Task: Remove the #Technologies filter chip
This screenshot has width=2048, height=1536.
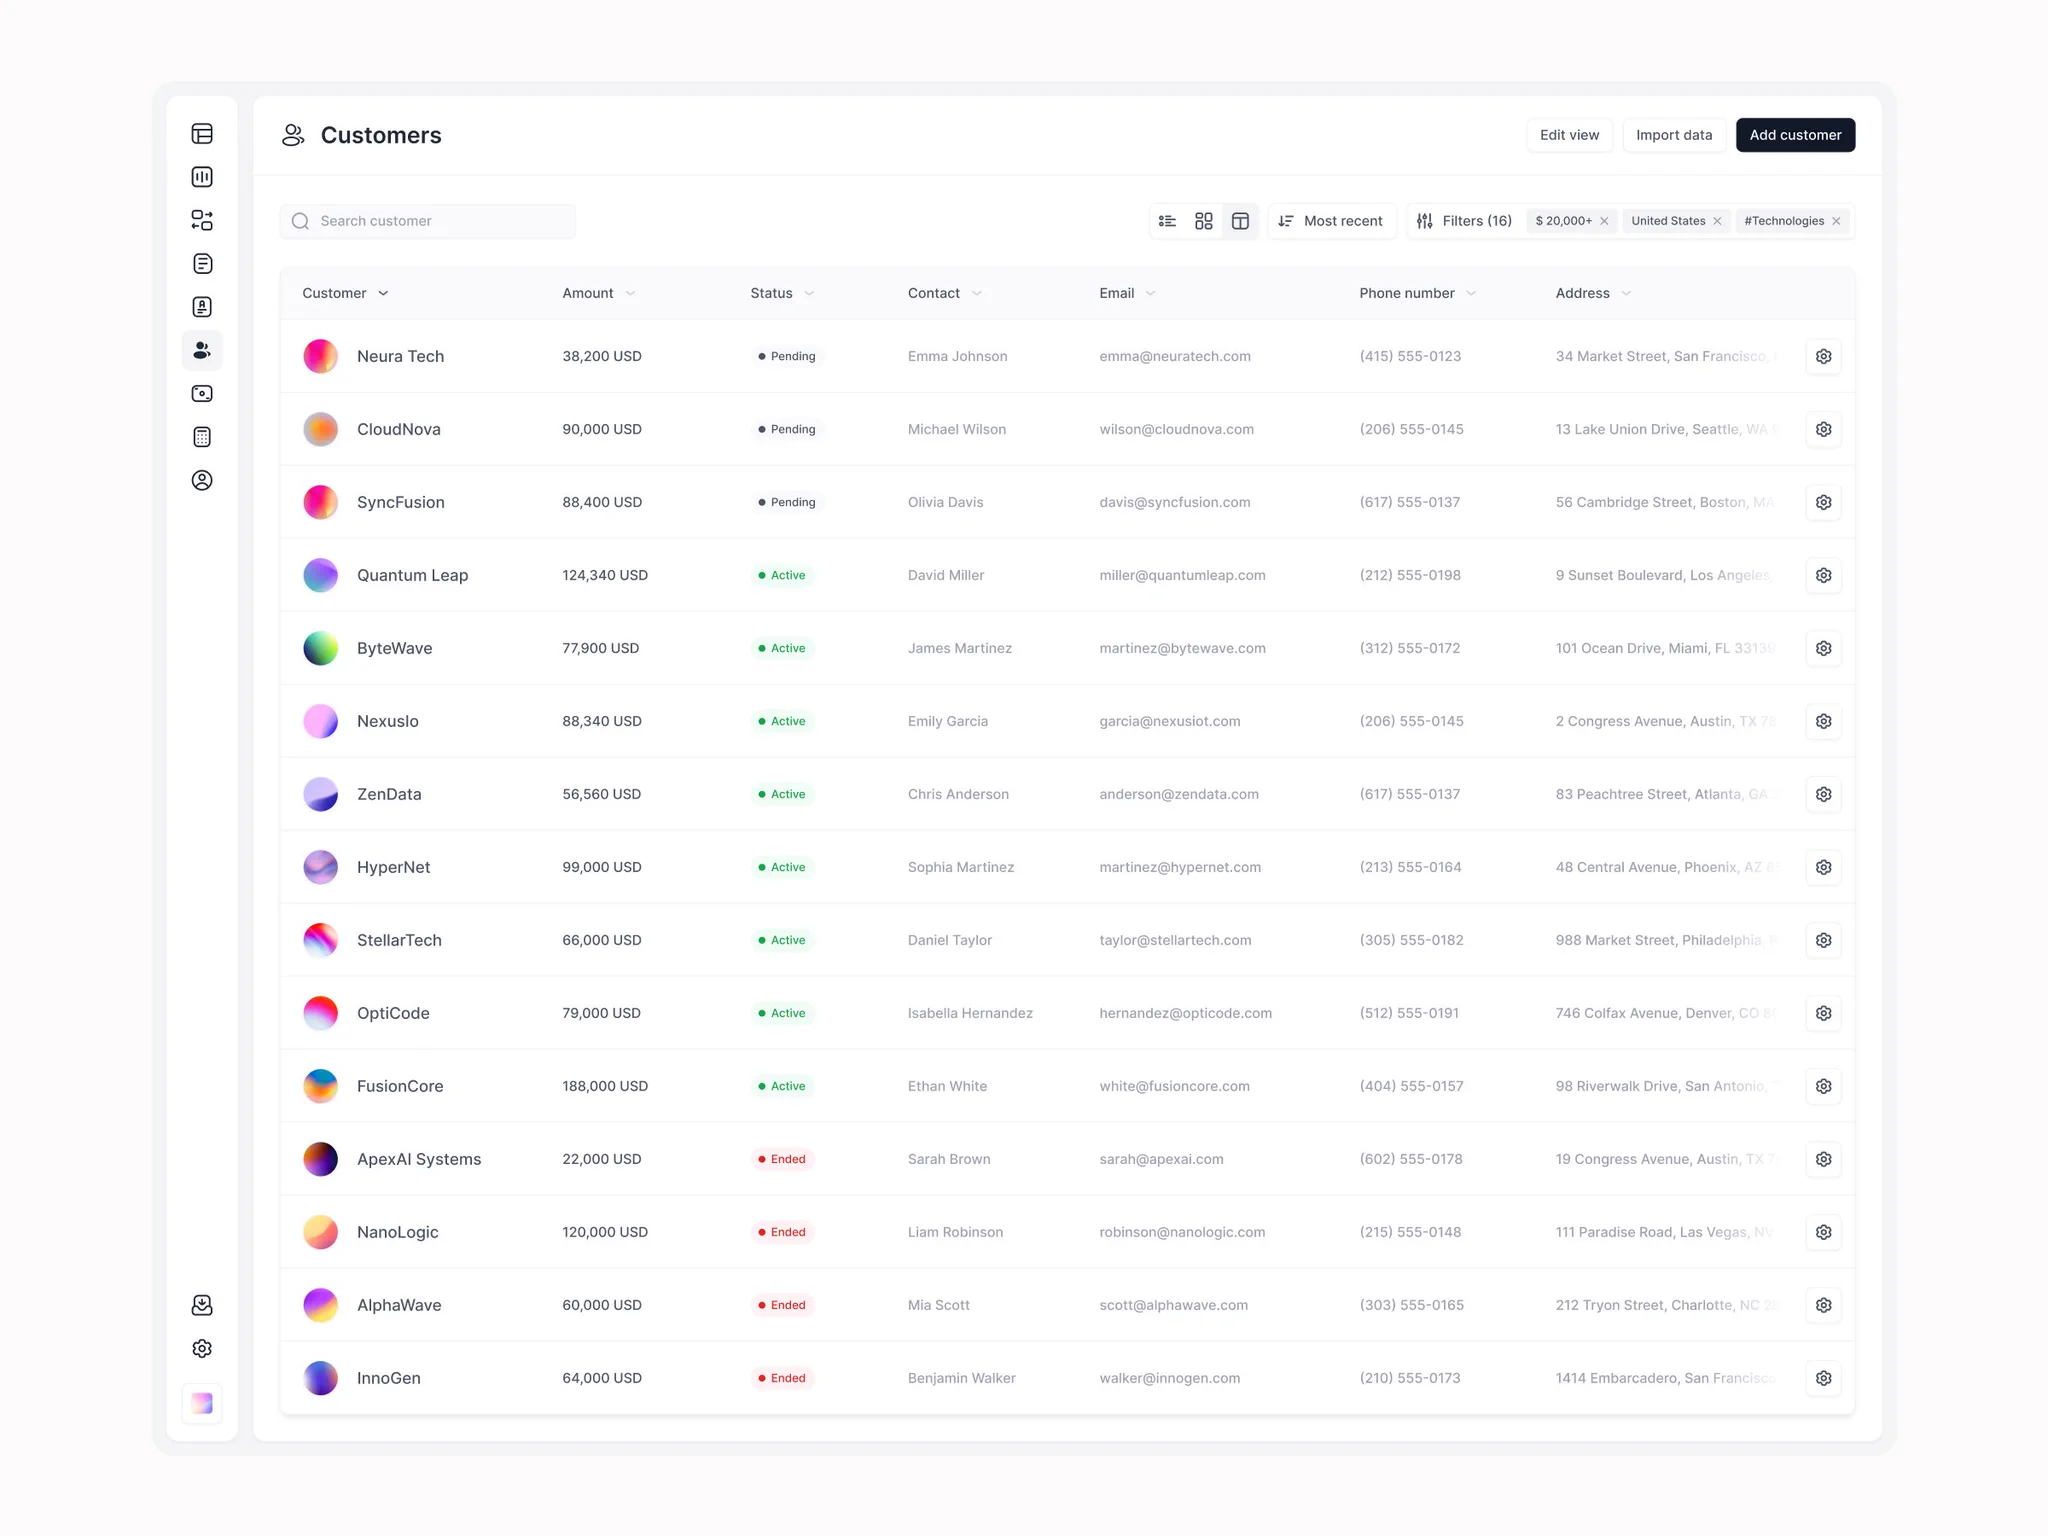Action: pos(1836,221)
